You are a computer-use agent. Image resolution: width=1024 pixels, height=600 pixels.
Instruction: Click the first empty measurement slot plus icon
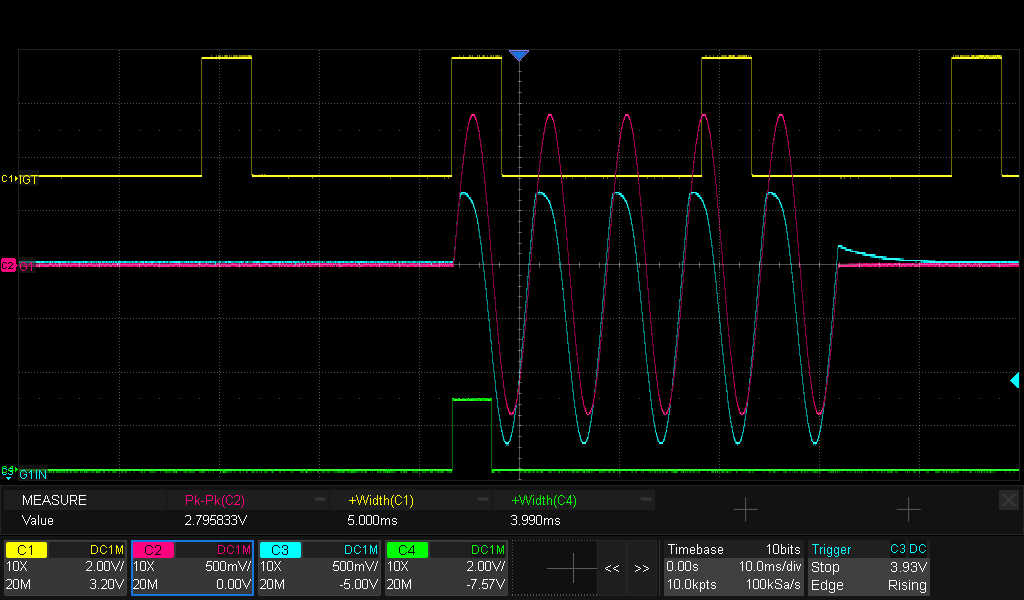tap(746, 510)
